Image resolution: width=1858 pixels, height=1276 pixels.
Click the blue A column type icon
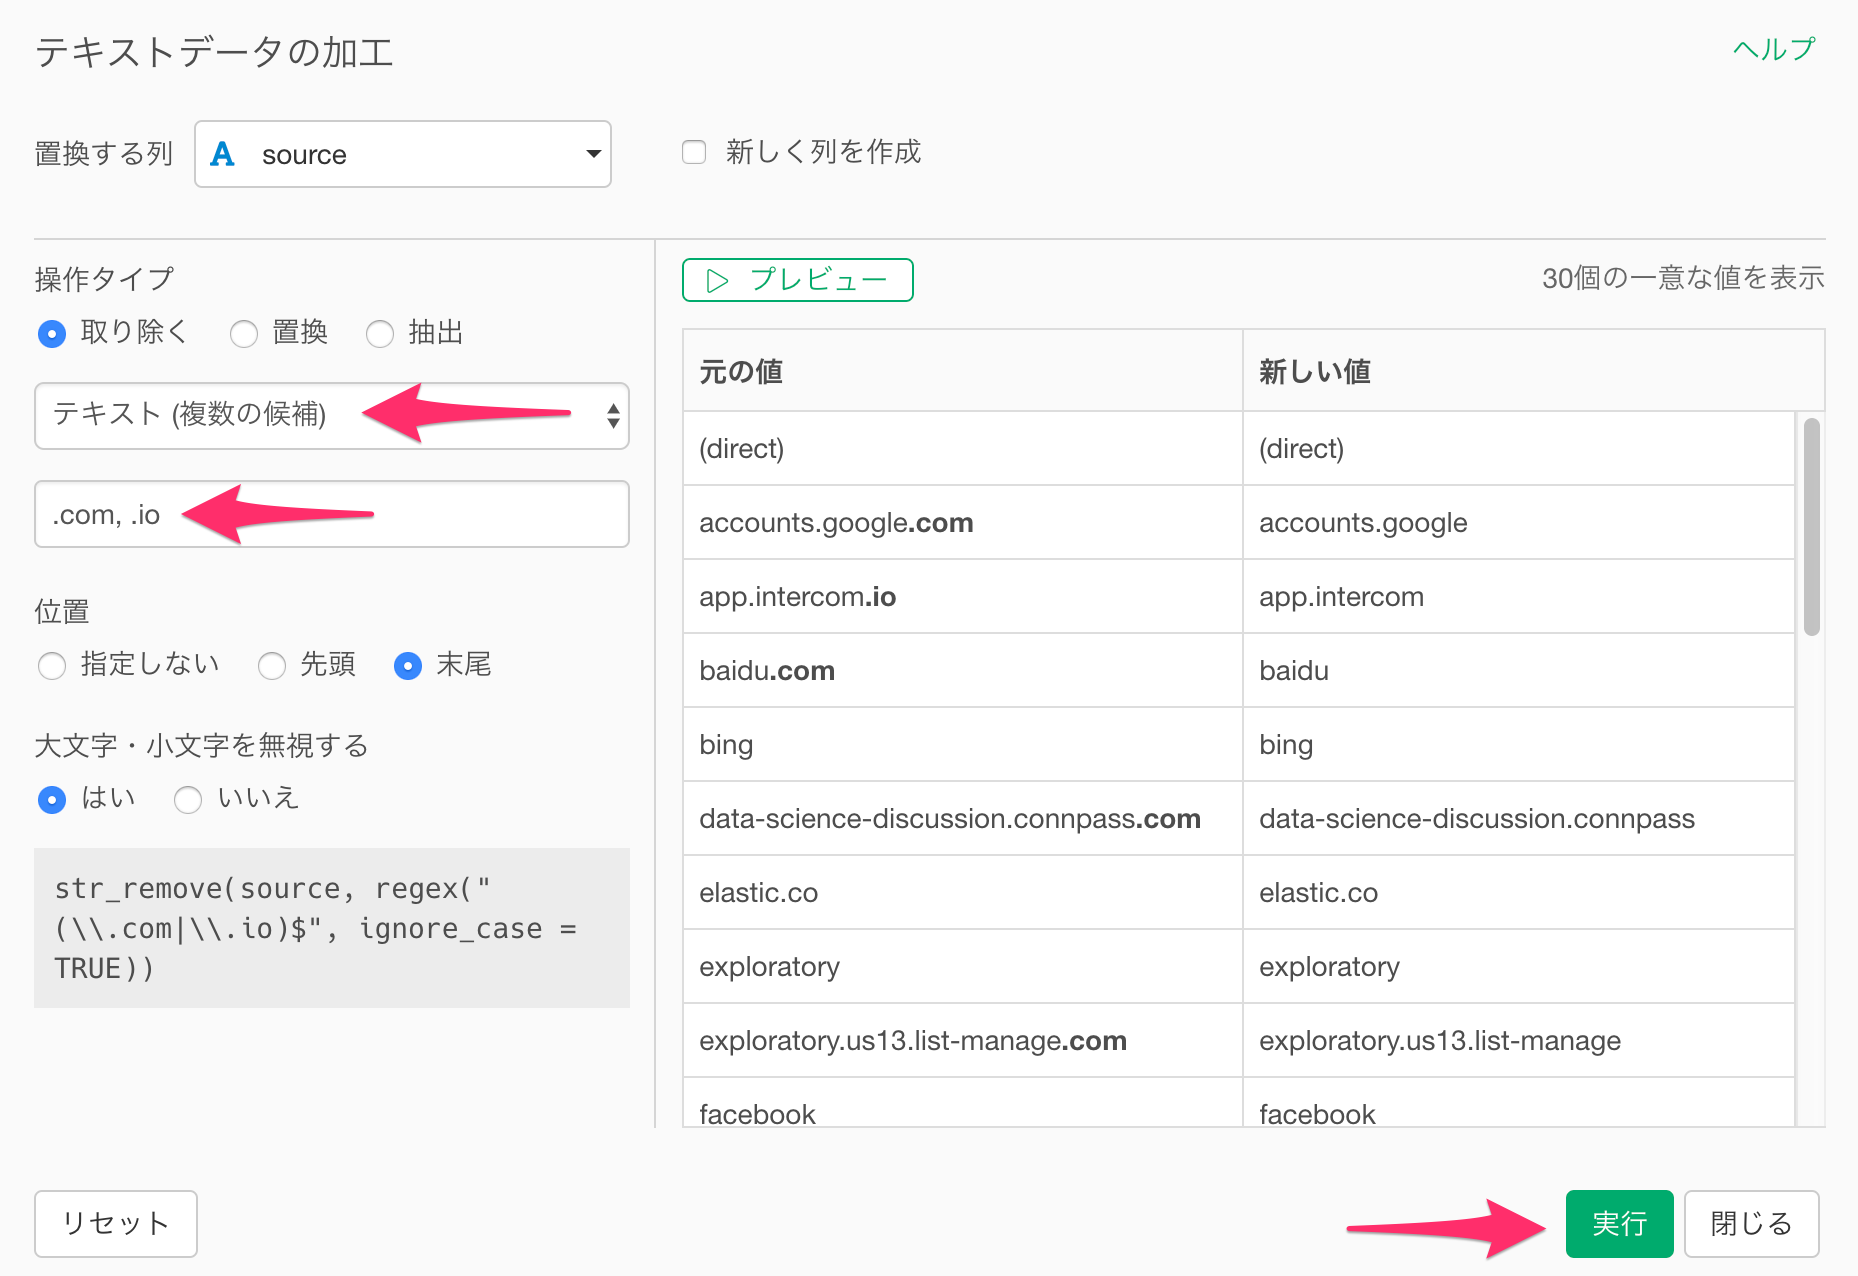pyautogui.click(x=222, y=154)
